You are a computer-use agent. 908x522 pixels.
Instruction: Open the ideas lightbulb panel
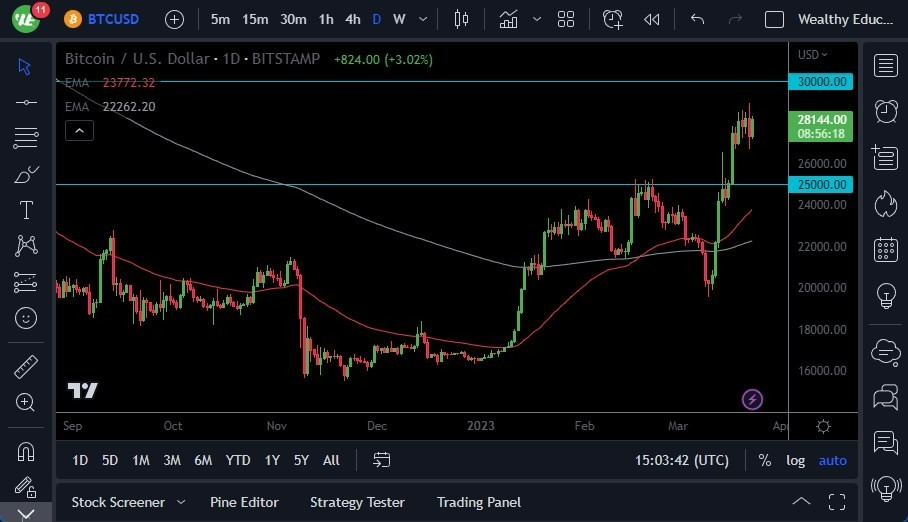[885, 295]
